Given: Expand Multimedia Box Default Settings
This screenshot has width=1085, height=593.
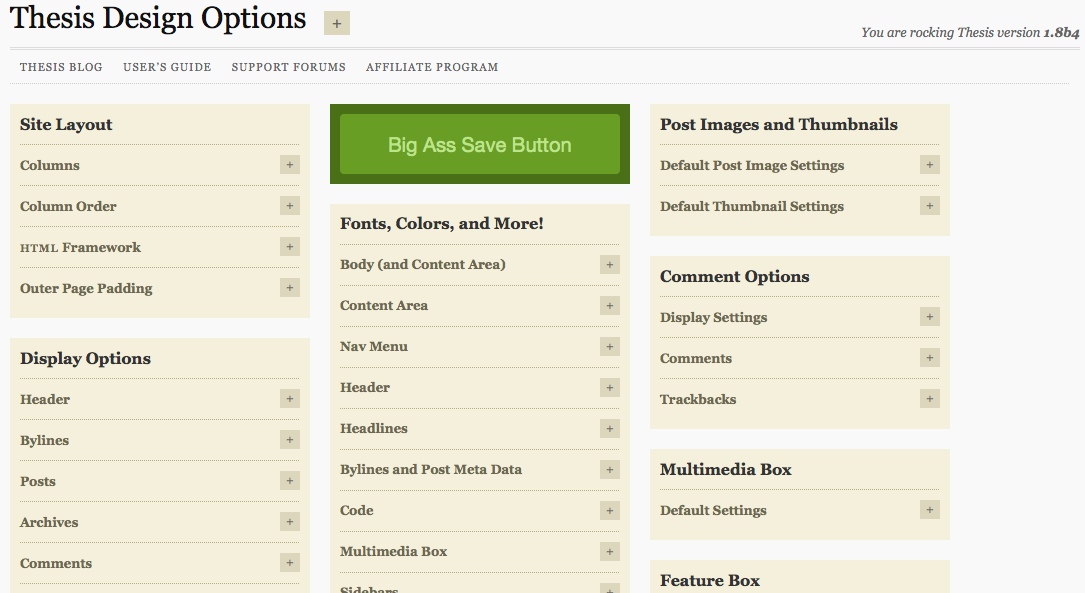Looking at the screenshot, I should 930,510.
